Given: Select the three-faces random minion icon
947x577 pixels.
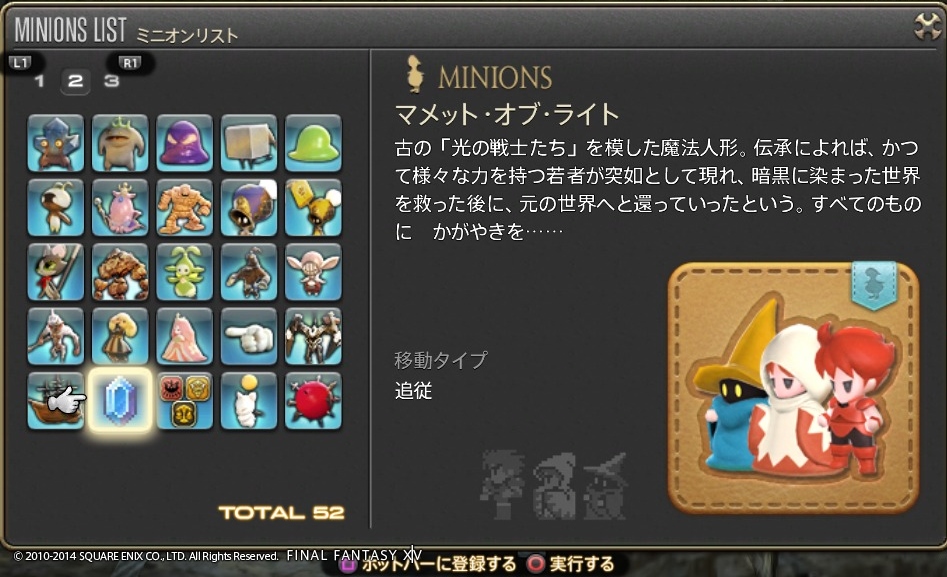Looking at the screenshot, I should [184, 401].
